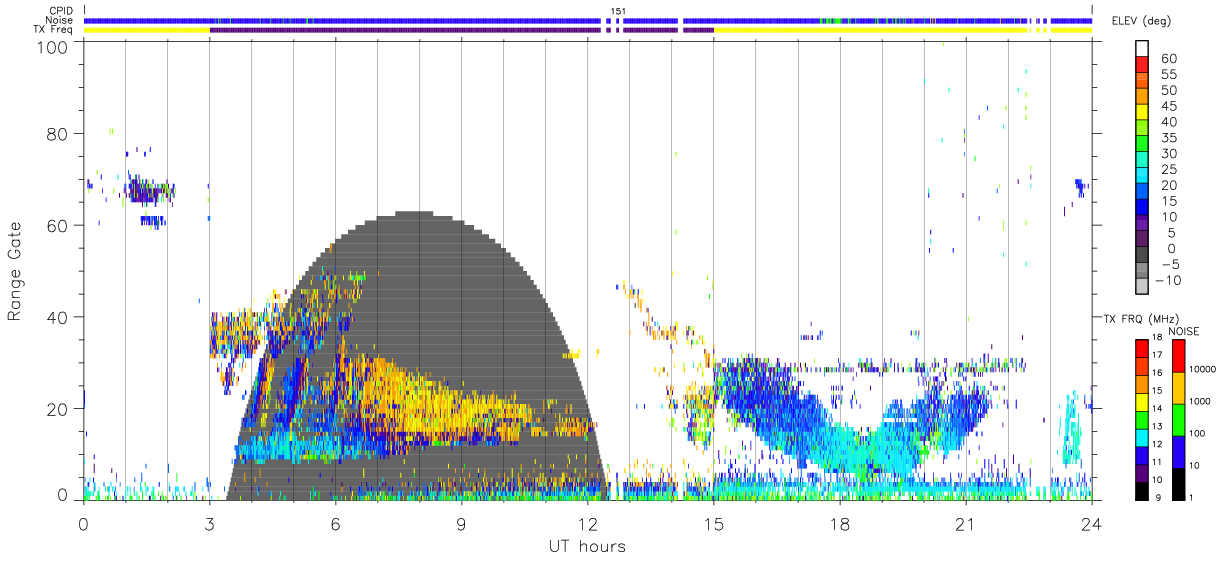Click the 40 tick label on Range Gate axis

click(x=59, y=317)
